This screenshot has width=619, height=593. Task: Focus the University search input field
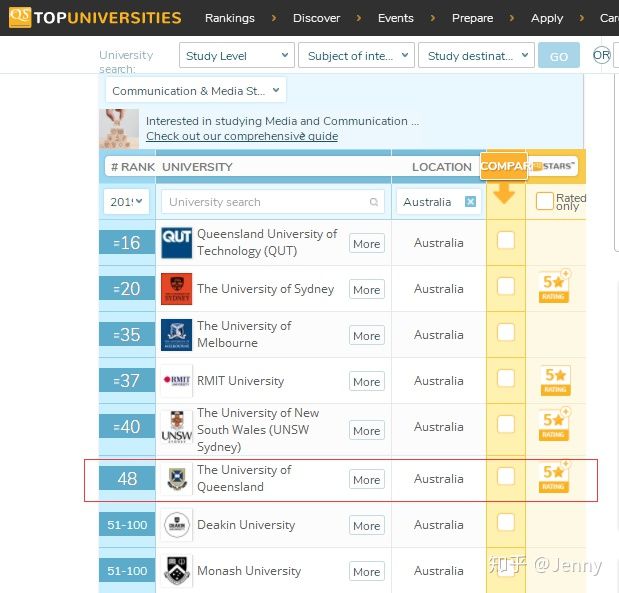click(x=273, y=202)
